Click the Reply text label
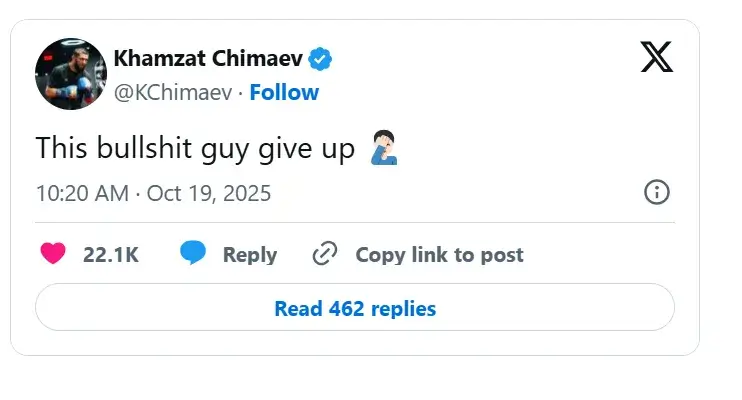742x400 pixels. (x=249, y=255)
